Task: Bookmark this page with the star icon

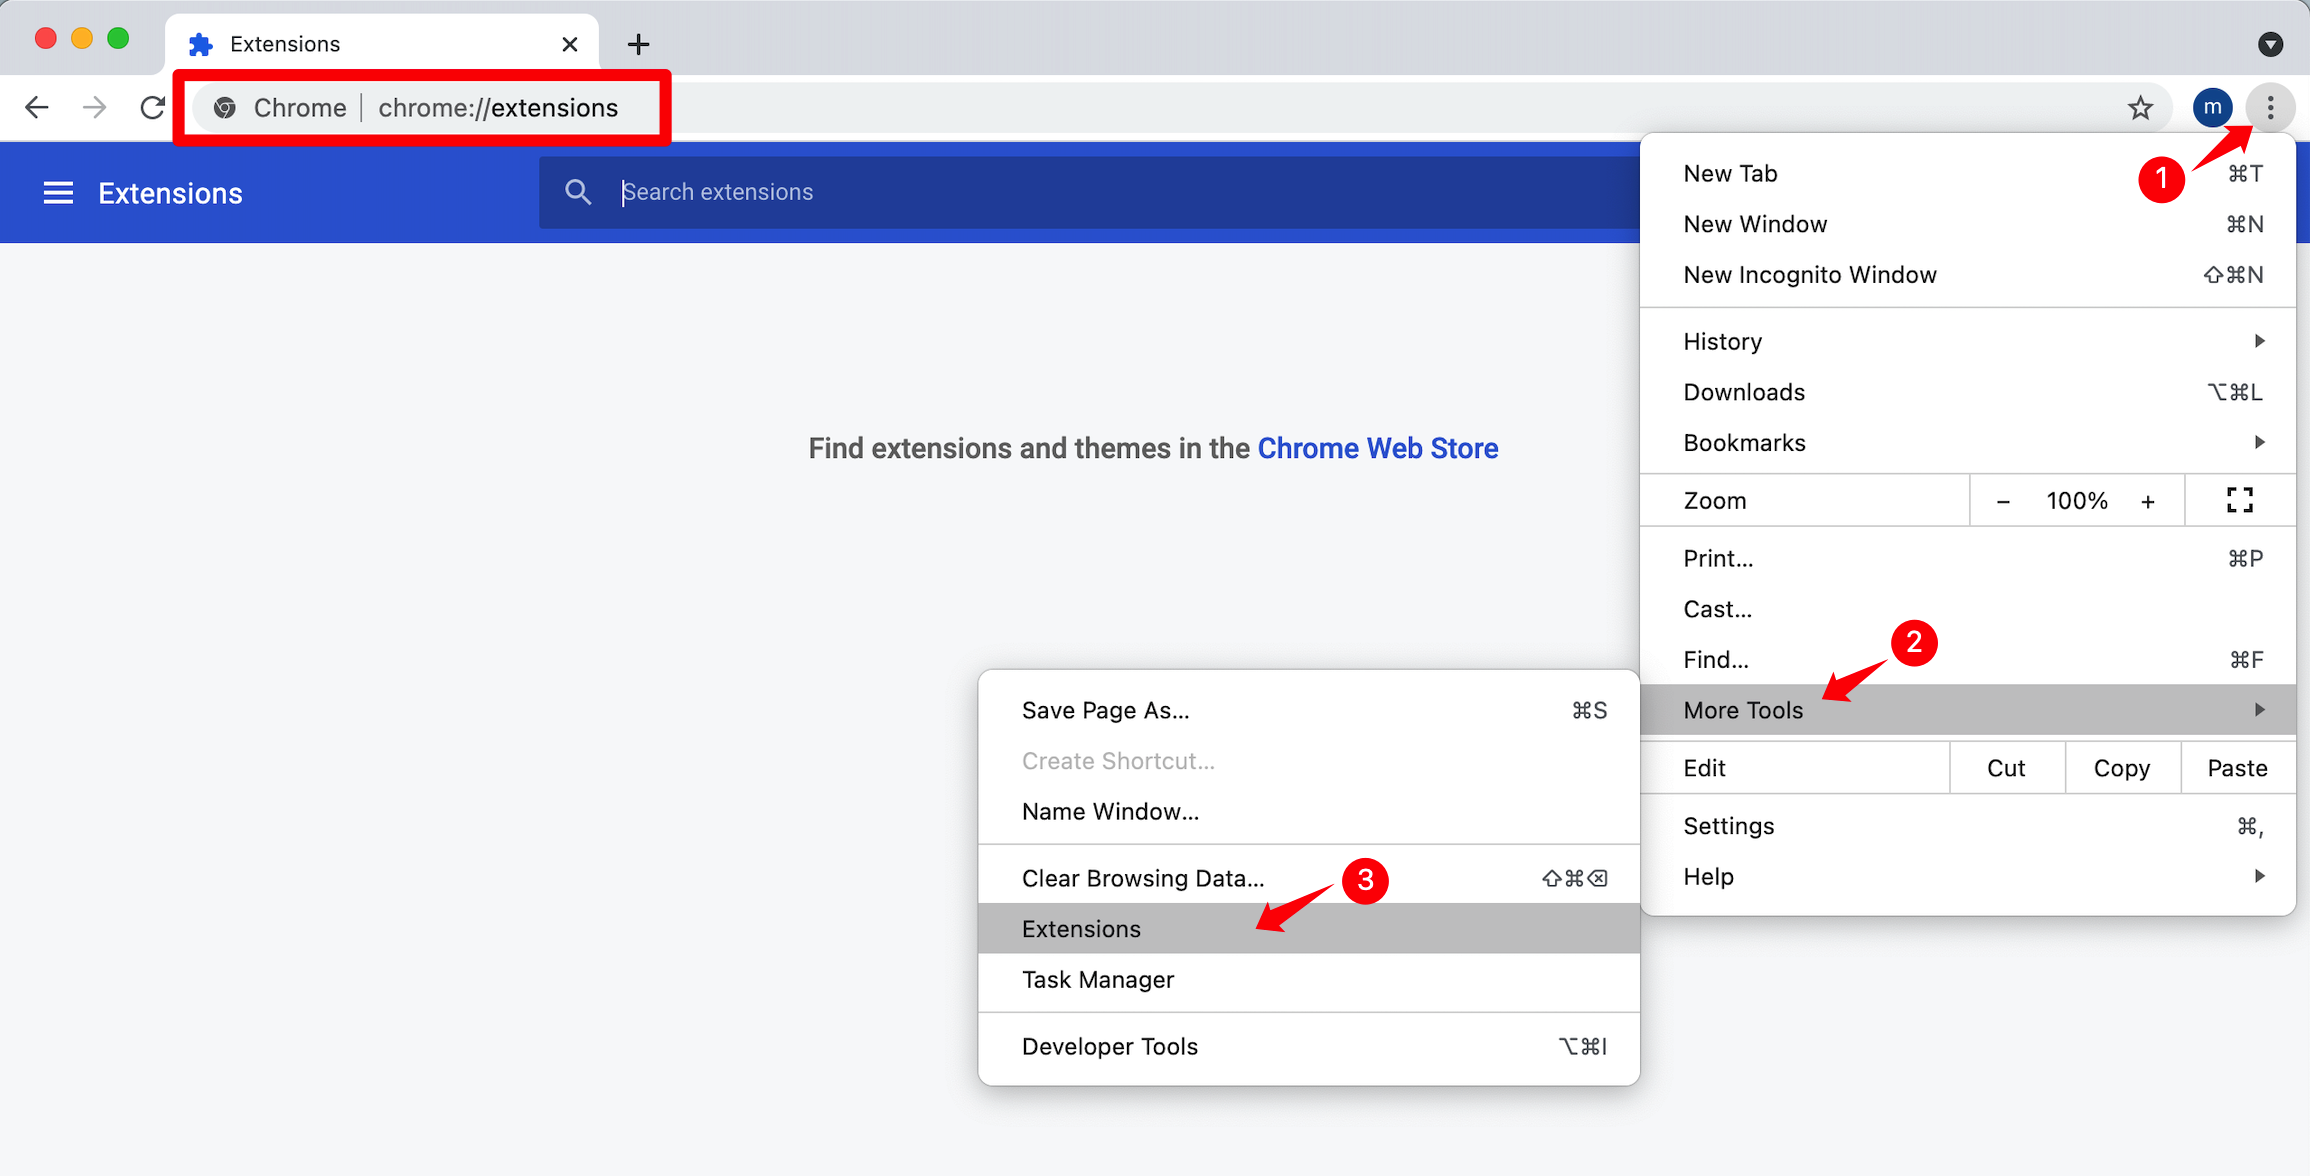Action: (2140, 107)
